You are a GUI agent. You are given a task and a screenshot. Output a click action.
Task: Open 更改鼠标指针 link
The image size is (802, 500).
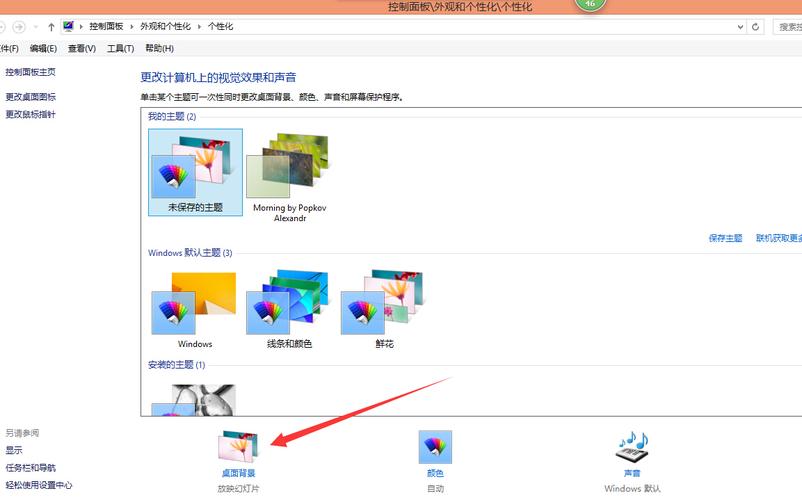pos(30,115)
